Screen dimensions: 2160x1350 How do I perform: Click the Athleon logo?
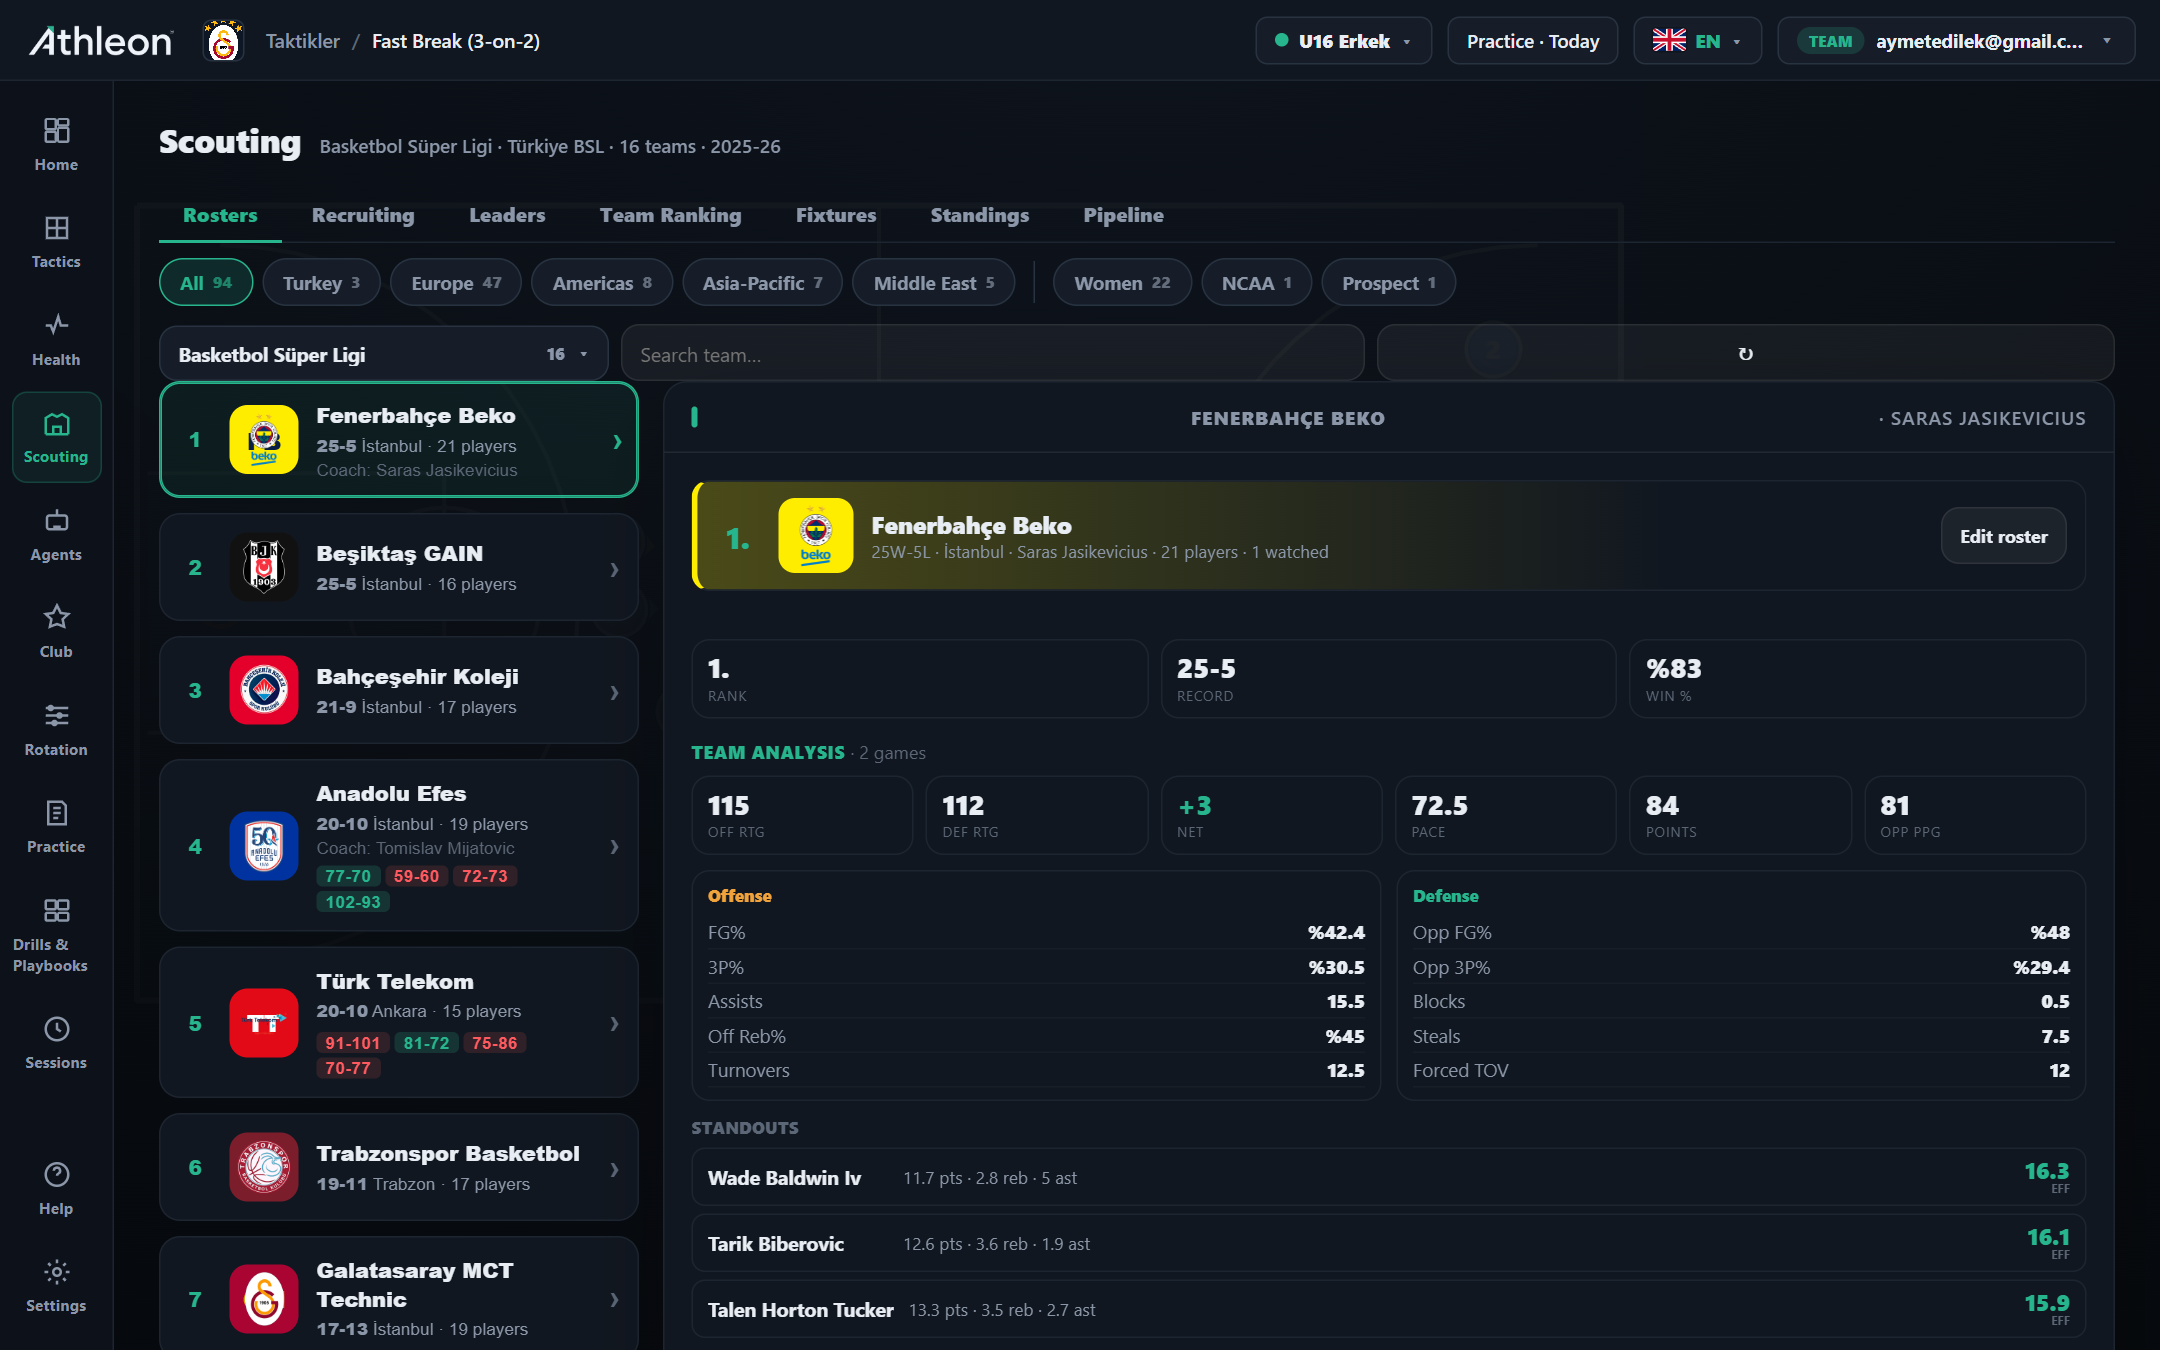[101, 41]
